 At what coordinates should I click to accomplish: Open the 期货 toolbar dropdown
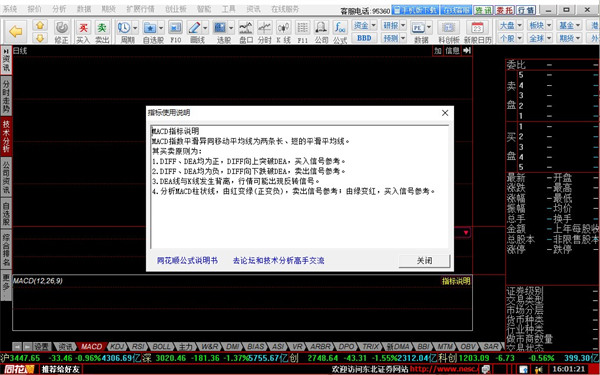(569, 38)
